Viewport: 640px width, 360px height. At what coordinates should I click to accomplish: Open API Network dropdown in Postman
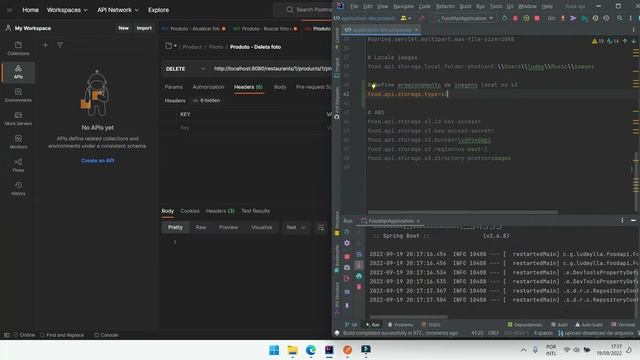tap(118, 10)
